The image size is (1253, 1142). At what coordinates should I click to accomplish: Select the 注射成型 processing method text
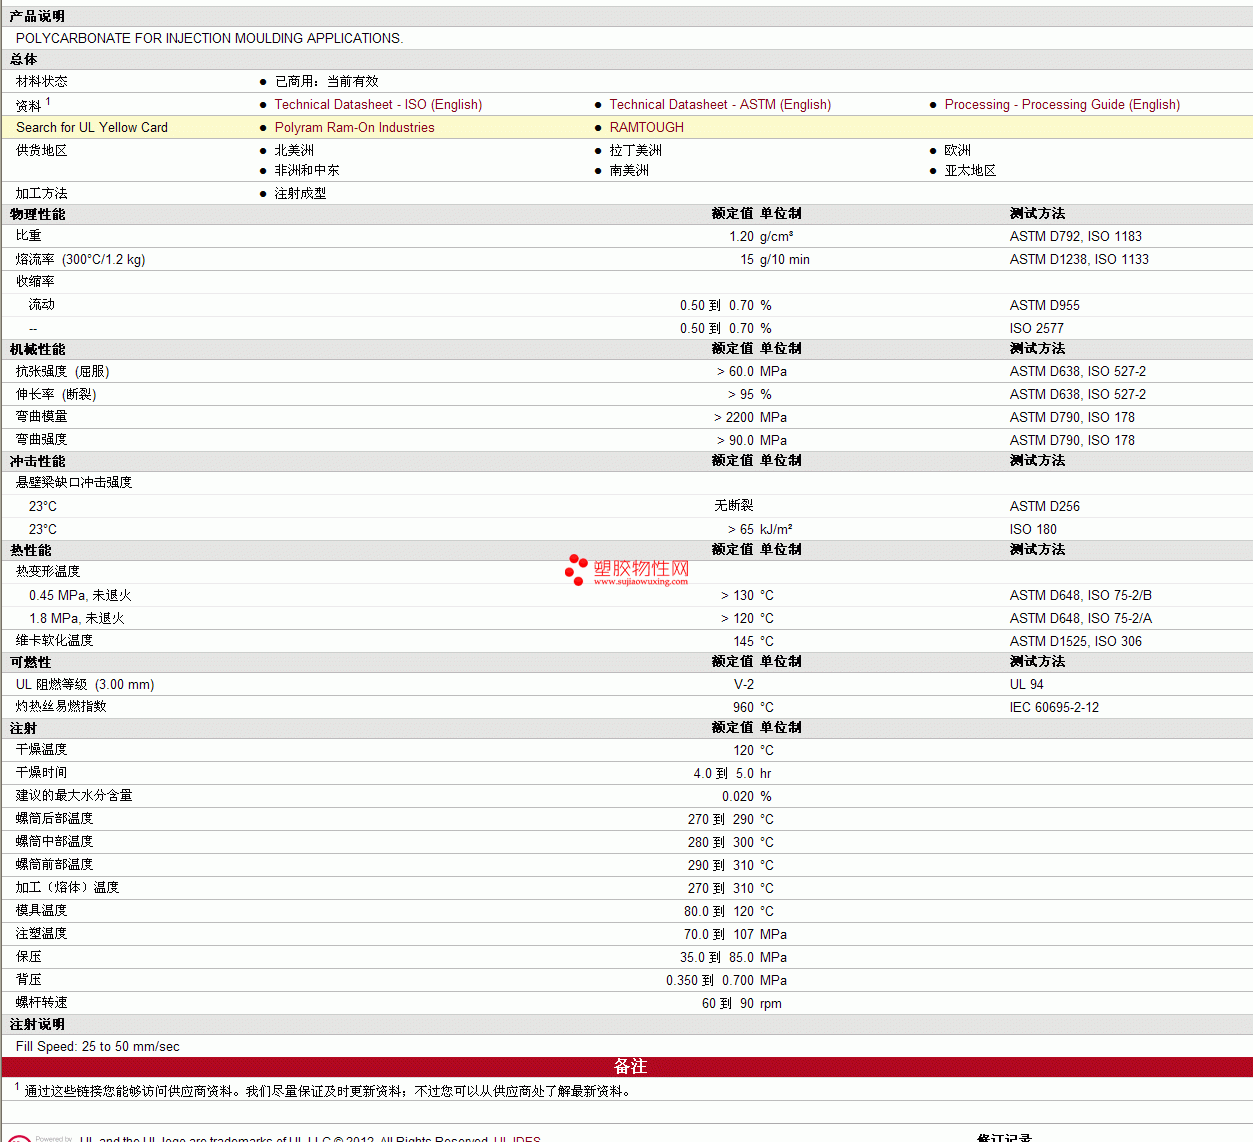coord(301,193)
